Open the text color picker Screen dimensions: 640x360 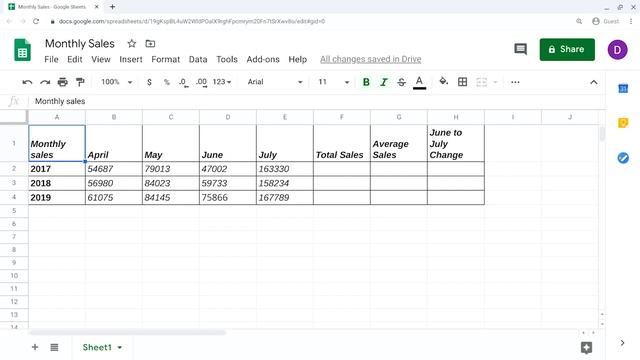point(419,82)
